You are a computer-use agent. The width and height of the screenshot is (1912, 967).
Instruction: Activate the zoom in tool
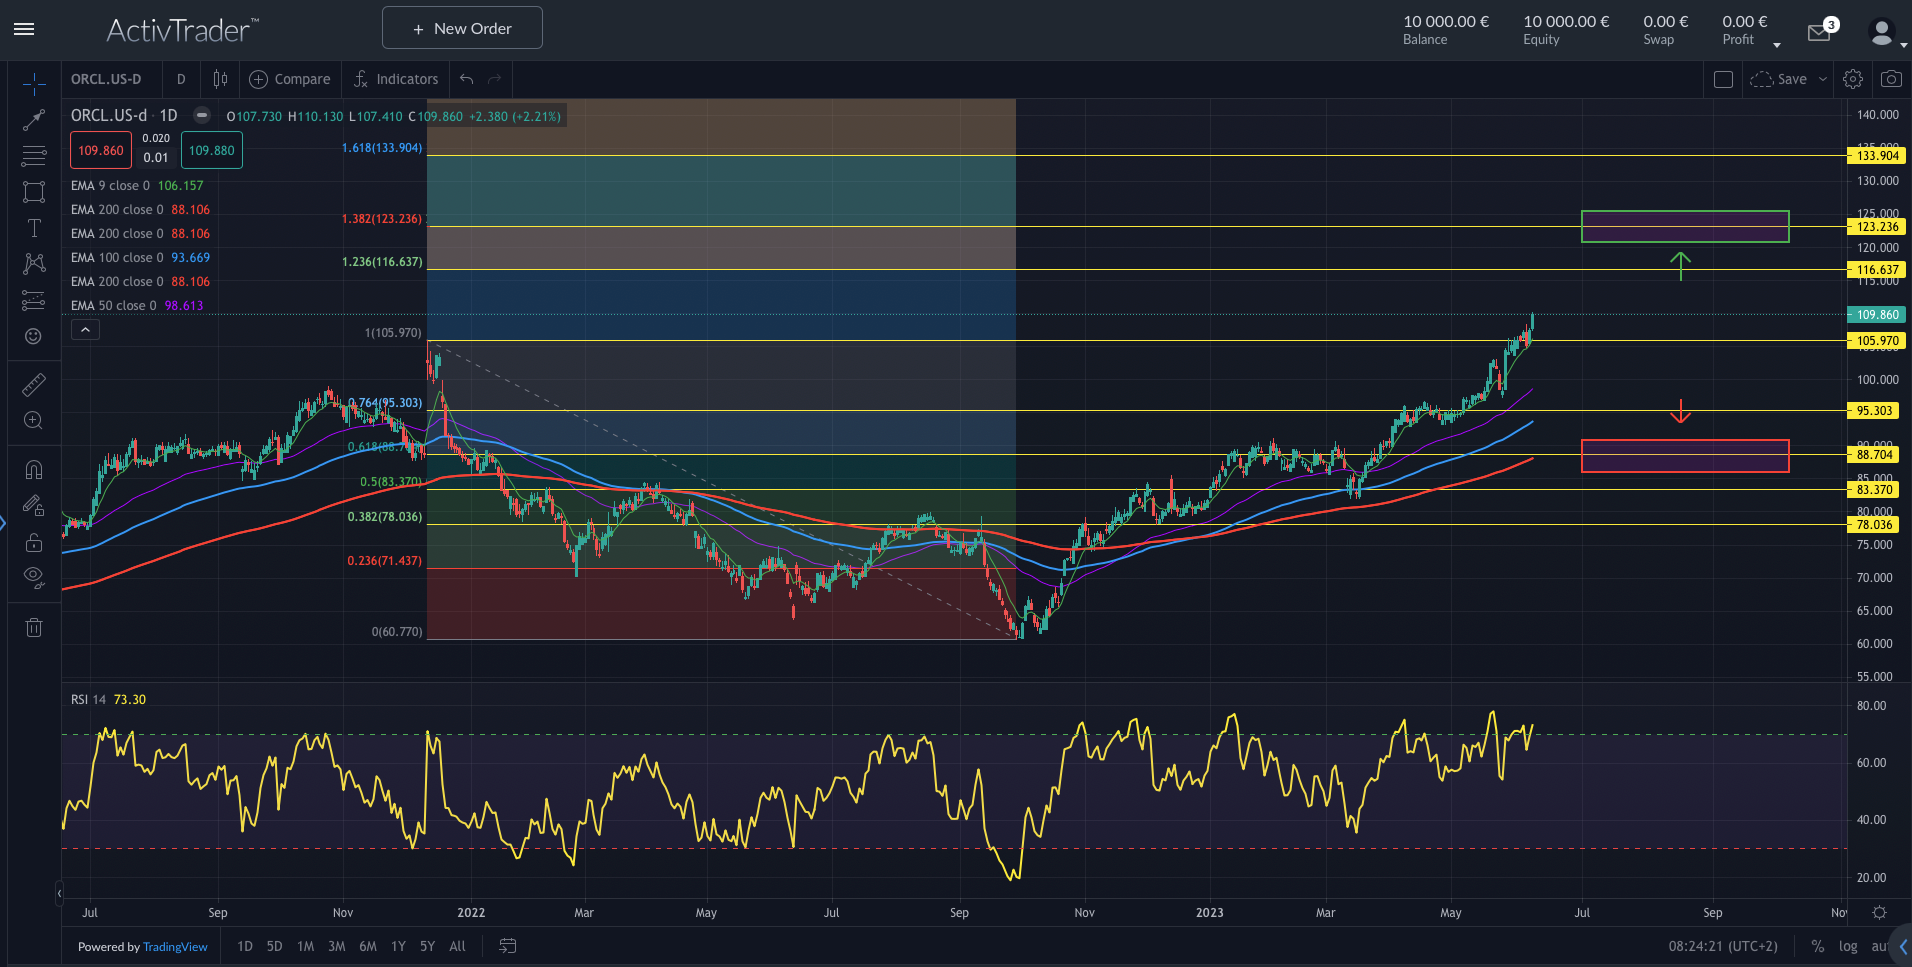point(34,421)
